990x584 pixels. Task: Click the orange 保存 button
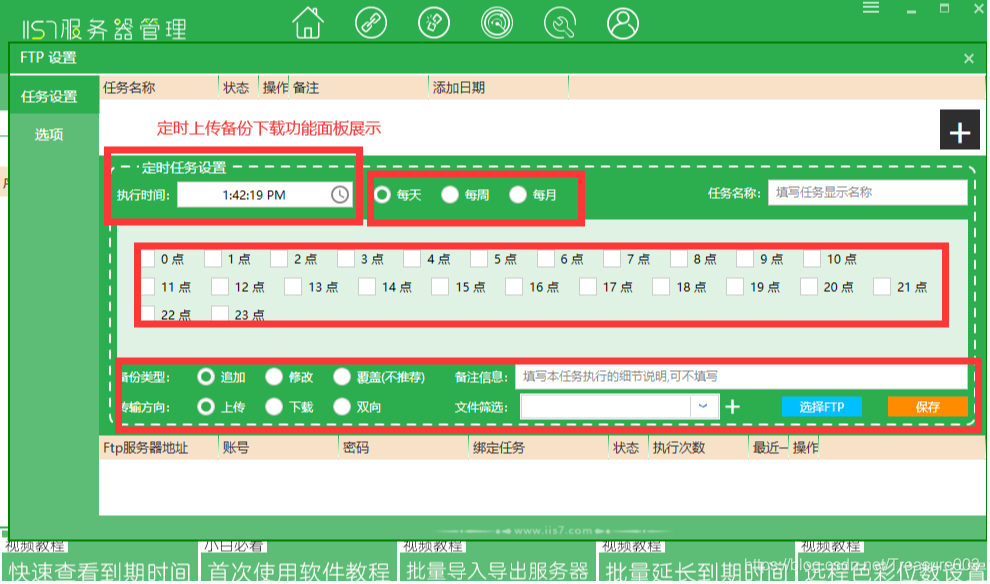(x=927, y=407)
